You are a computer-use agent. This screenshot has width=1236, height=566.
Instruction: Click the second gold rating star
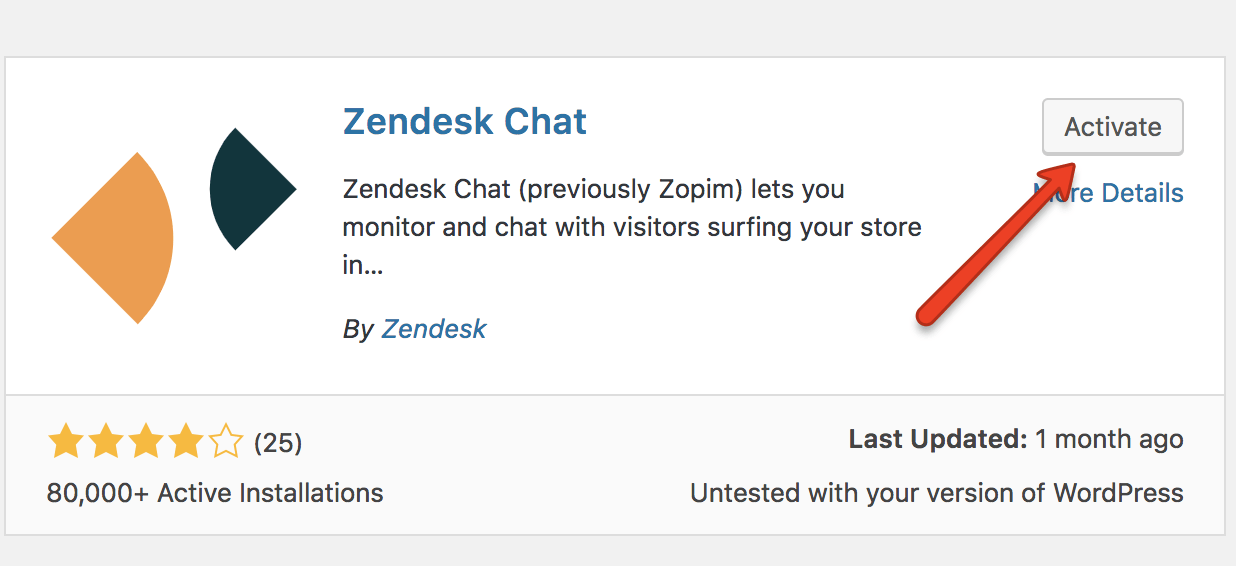coord(105,441)
